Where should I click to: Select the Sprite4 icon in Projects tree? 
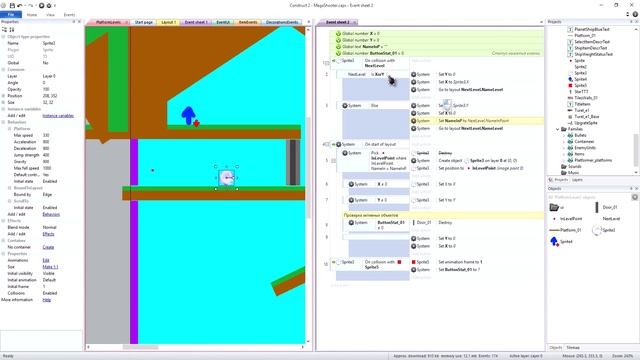coord(571,79)
